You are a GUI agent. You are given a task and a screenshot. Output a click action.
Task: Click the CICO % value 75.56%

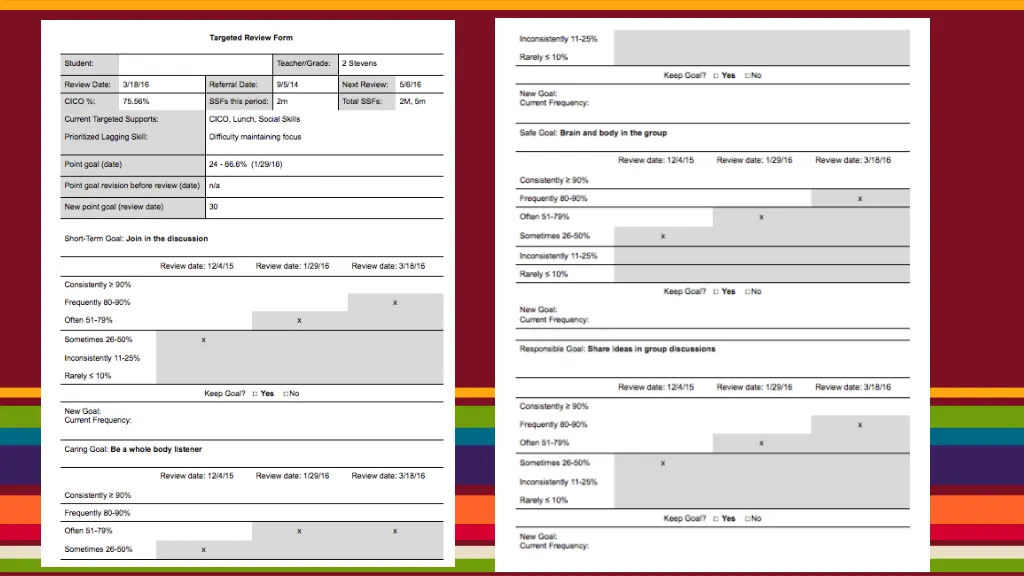point(136,102)
